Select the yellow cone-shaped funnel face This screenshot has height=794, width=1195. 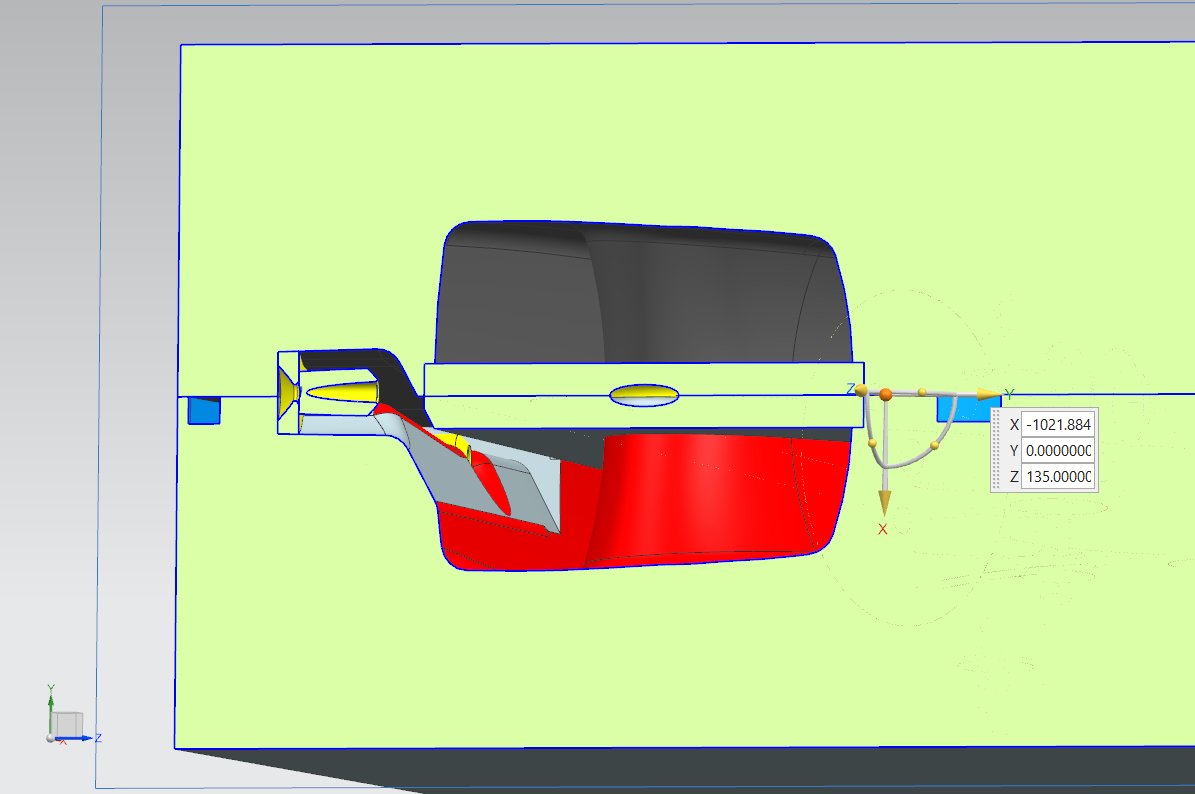tap(289, 394)
